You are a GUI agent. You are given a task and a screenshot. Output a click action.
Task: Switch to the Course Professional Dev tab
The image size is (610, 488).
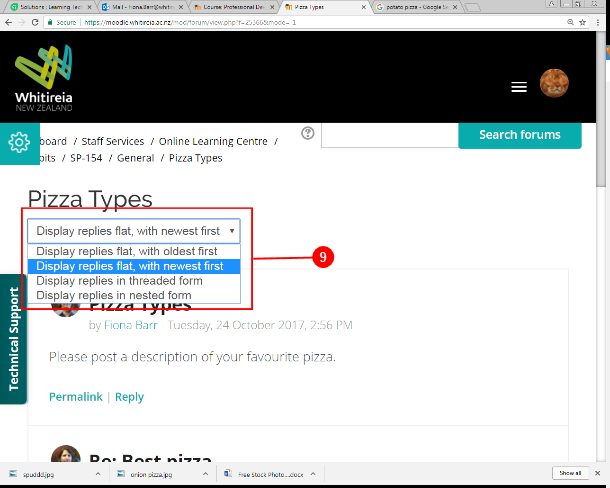233,7
